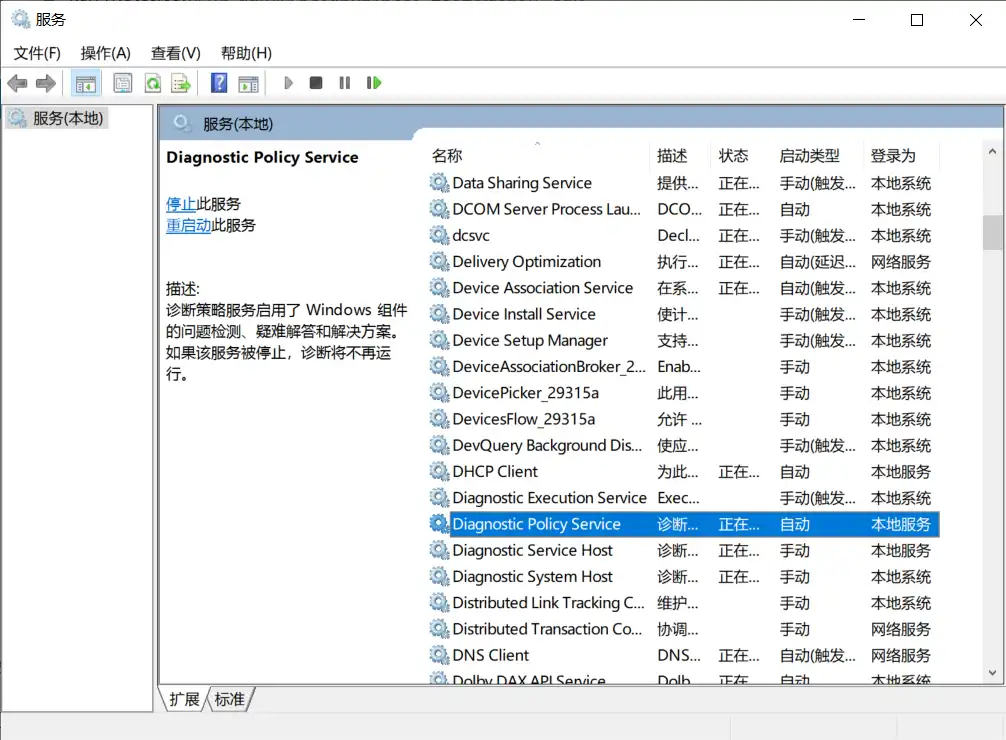Click the Pause service icon
Image resolution: width=1006 pixels, height=740 pixels.
tap(345, 83)
